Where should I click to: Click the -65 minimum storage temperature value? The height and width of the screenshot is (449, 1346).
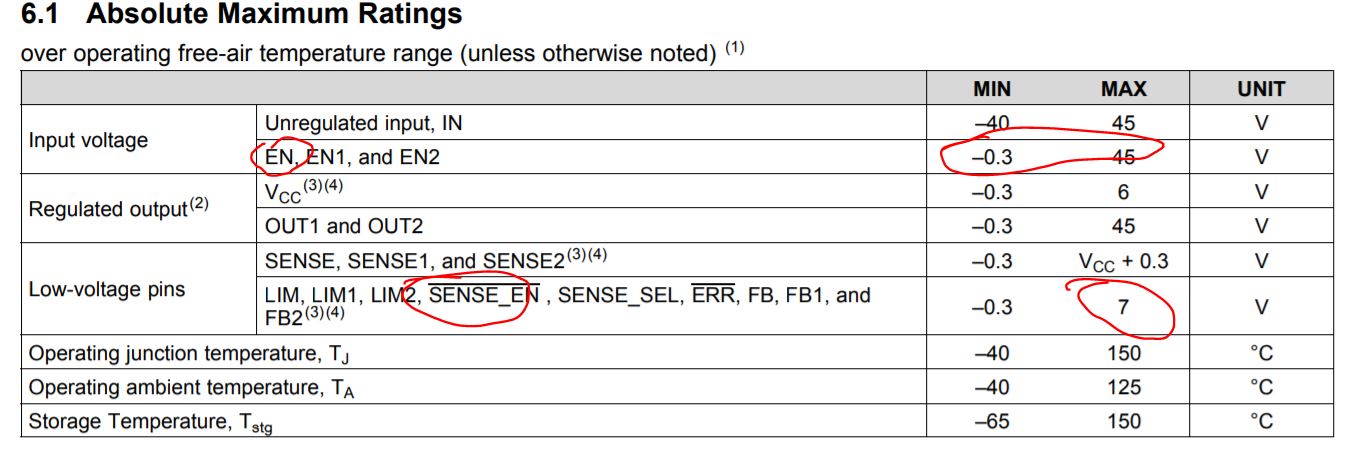pos(992,421)
